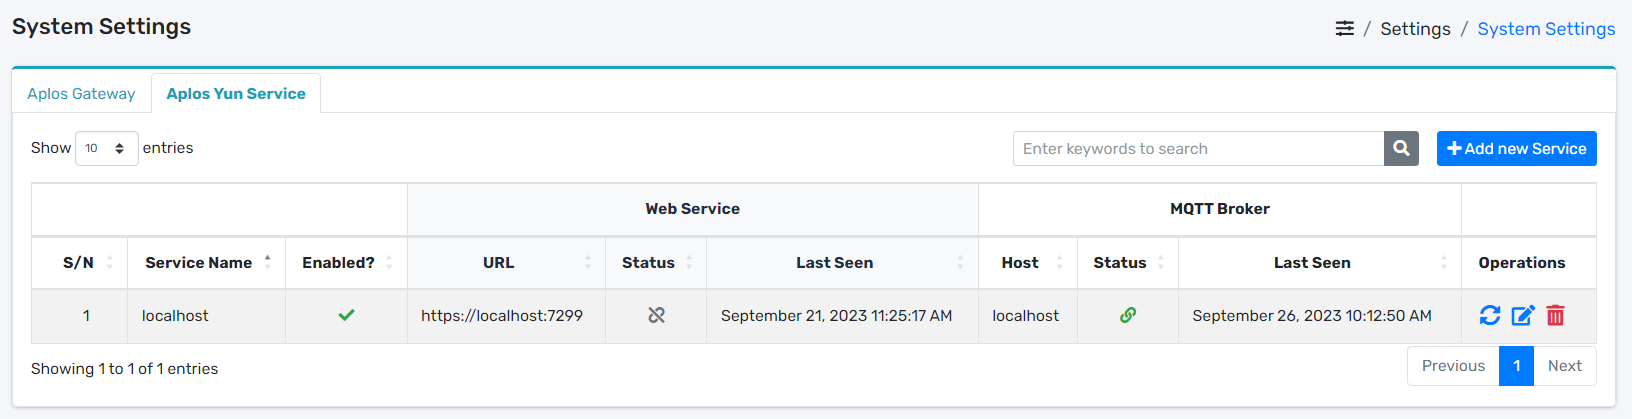This screenshot has height=419, width=1632.
Task: Click the green Enabled checkmark for localhost
Action: click(x=346, y=316)
